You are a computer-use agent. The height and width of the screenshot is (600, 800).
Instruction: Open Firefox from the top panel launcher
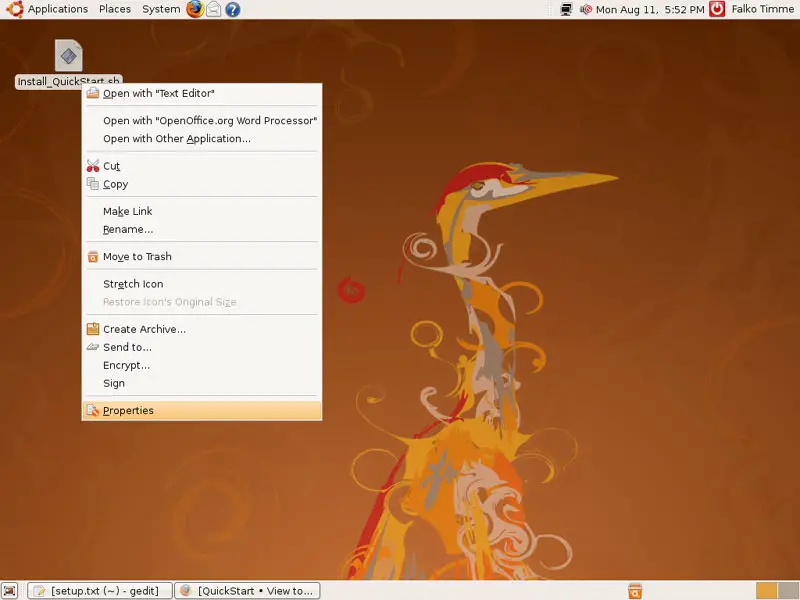pos(194,9)
